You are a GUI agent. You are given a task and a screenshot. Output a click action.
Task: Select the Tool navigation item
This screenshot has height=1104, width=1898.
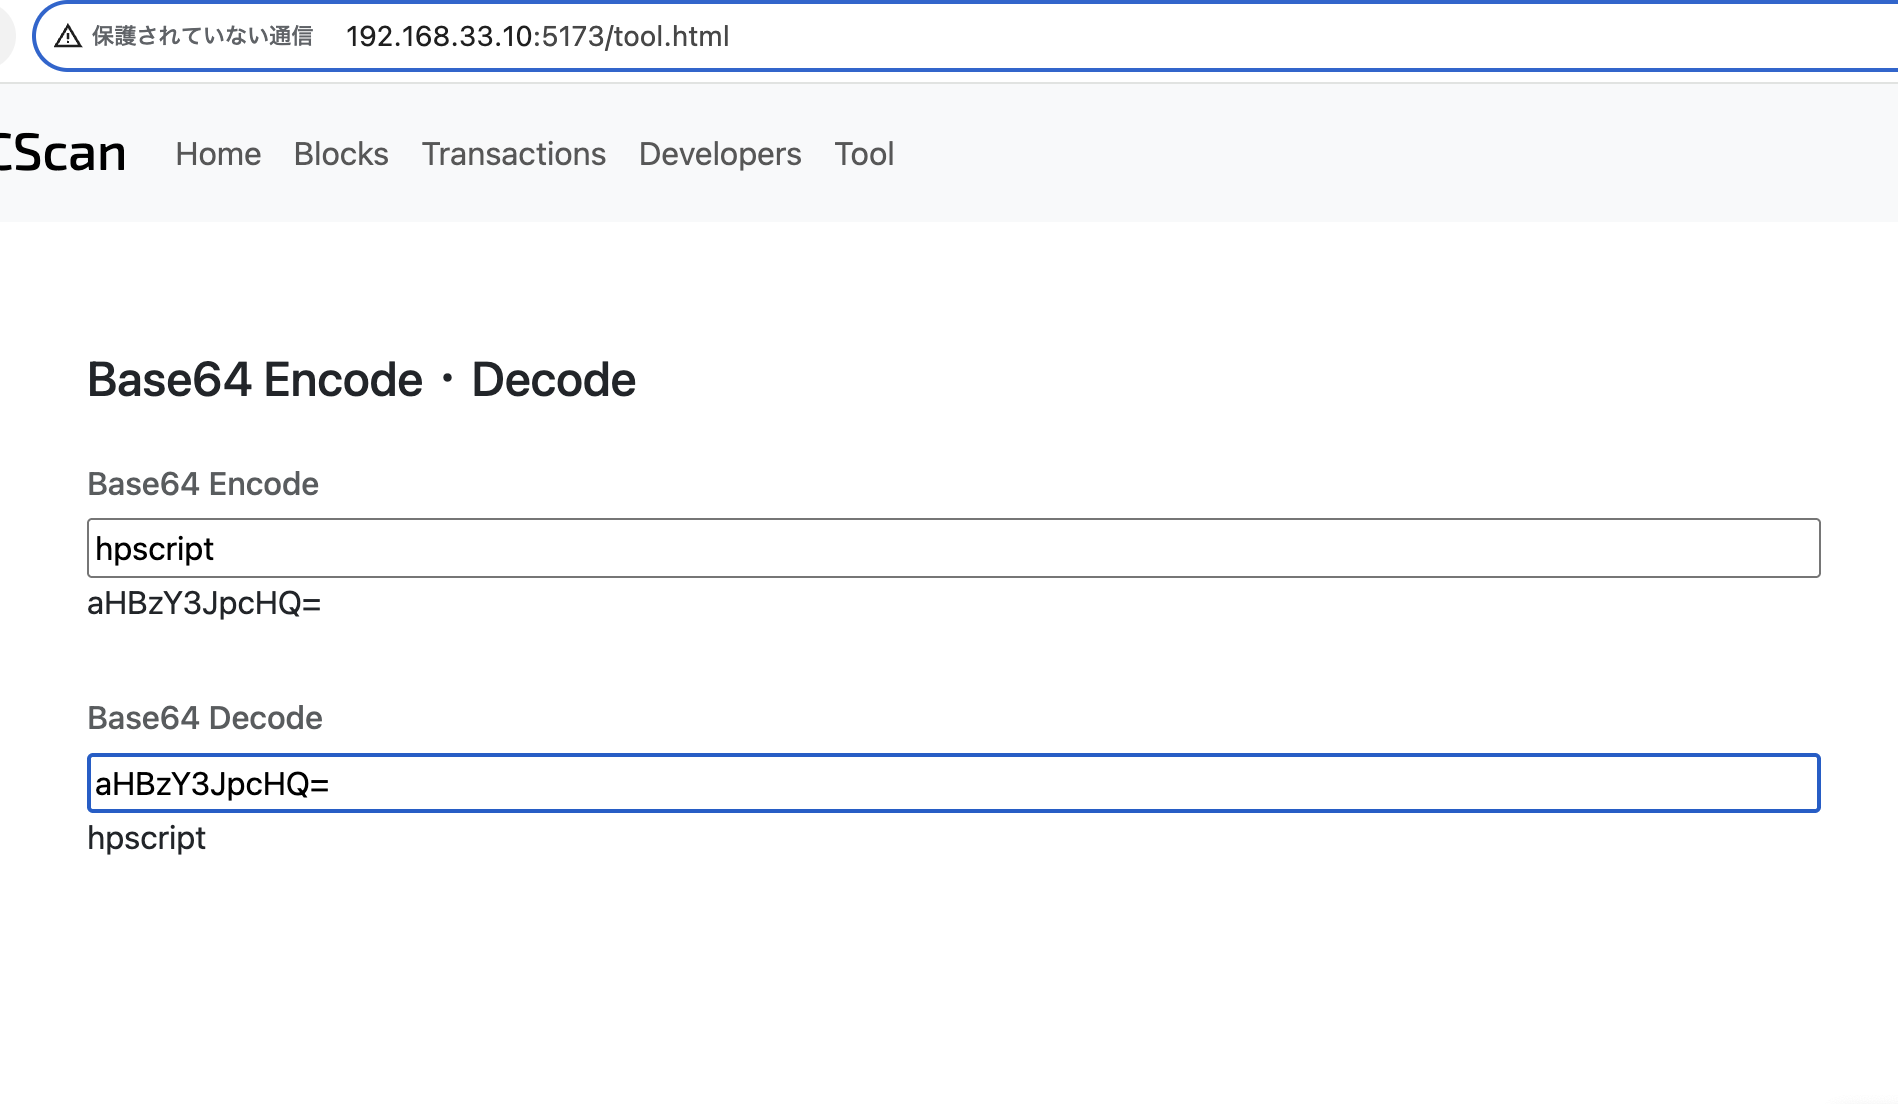click(x=864, y=154)
